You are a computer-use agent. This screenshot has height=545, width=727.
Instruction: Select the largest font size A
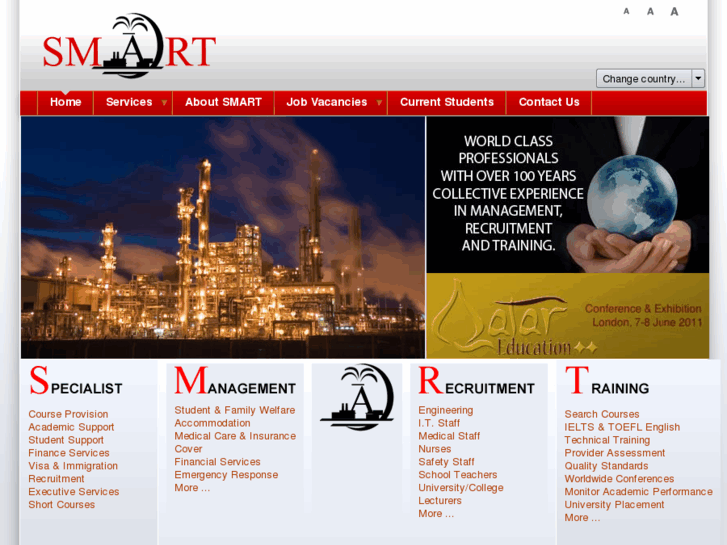click(674, 11)
